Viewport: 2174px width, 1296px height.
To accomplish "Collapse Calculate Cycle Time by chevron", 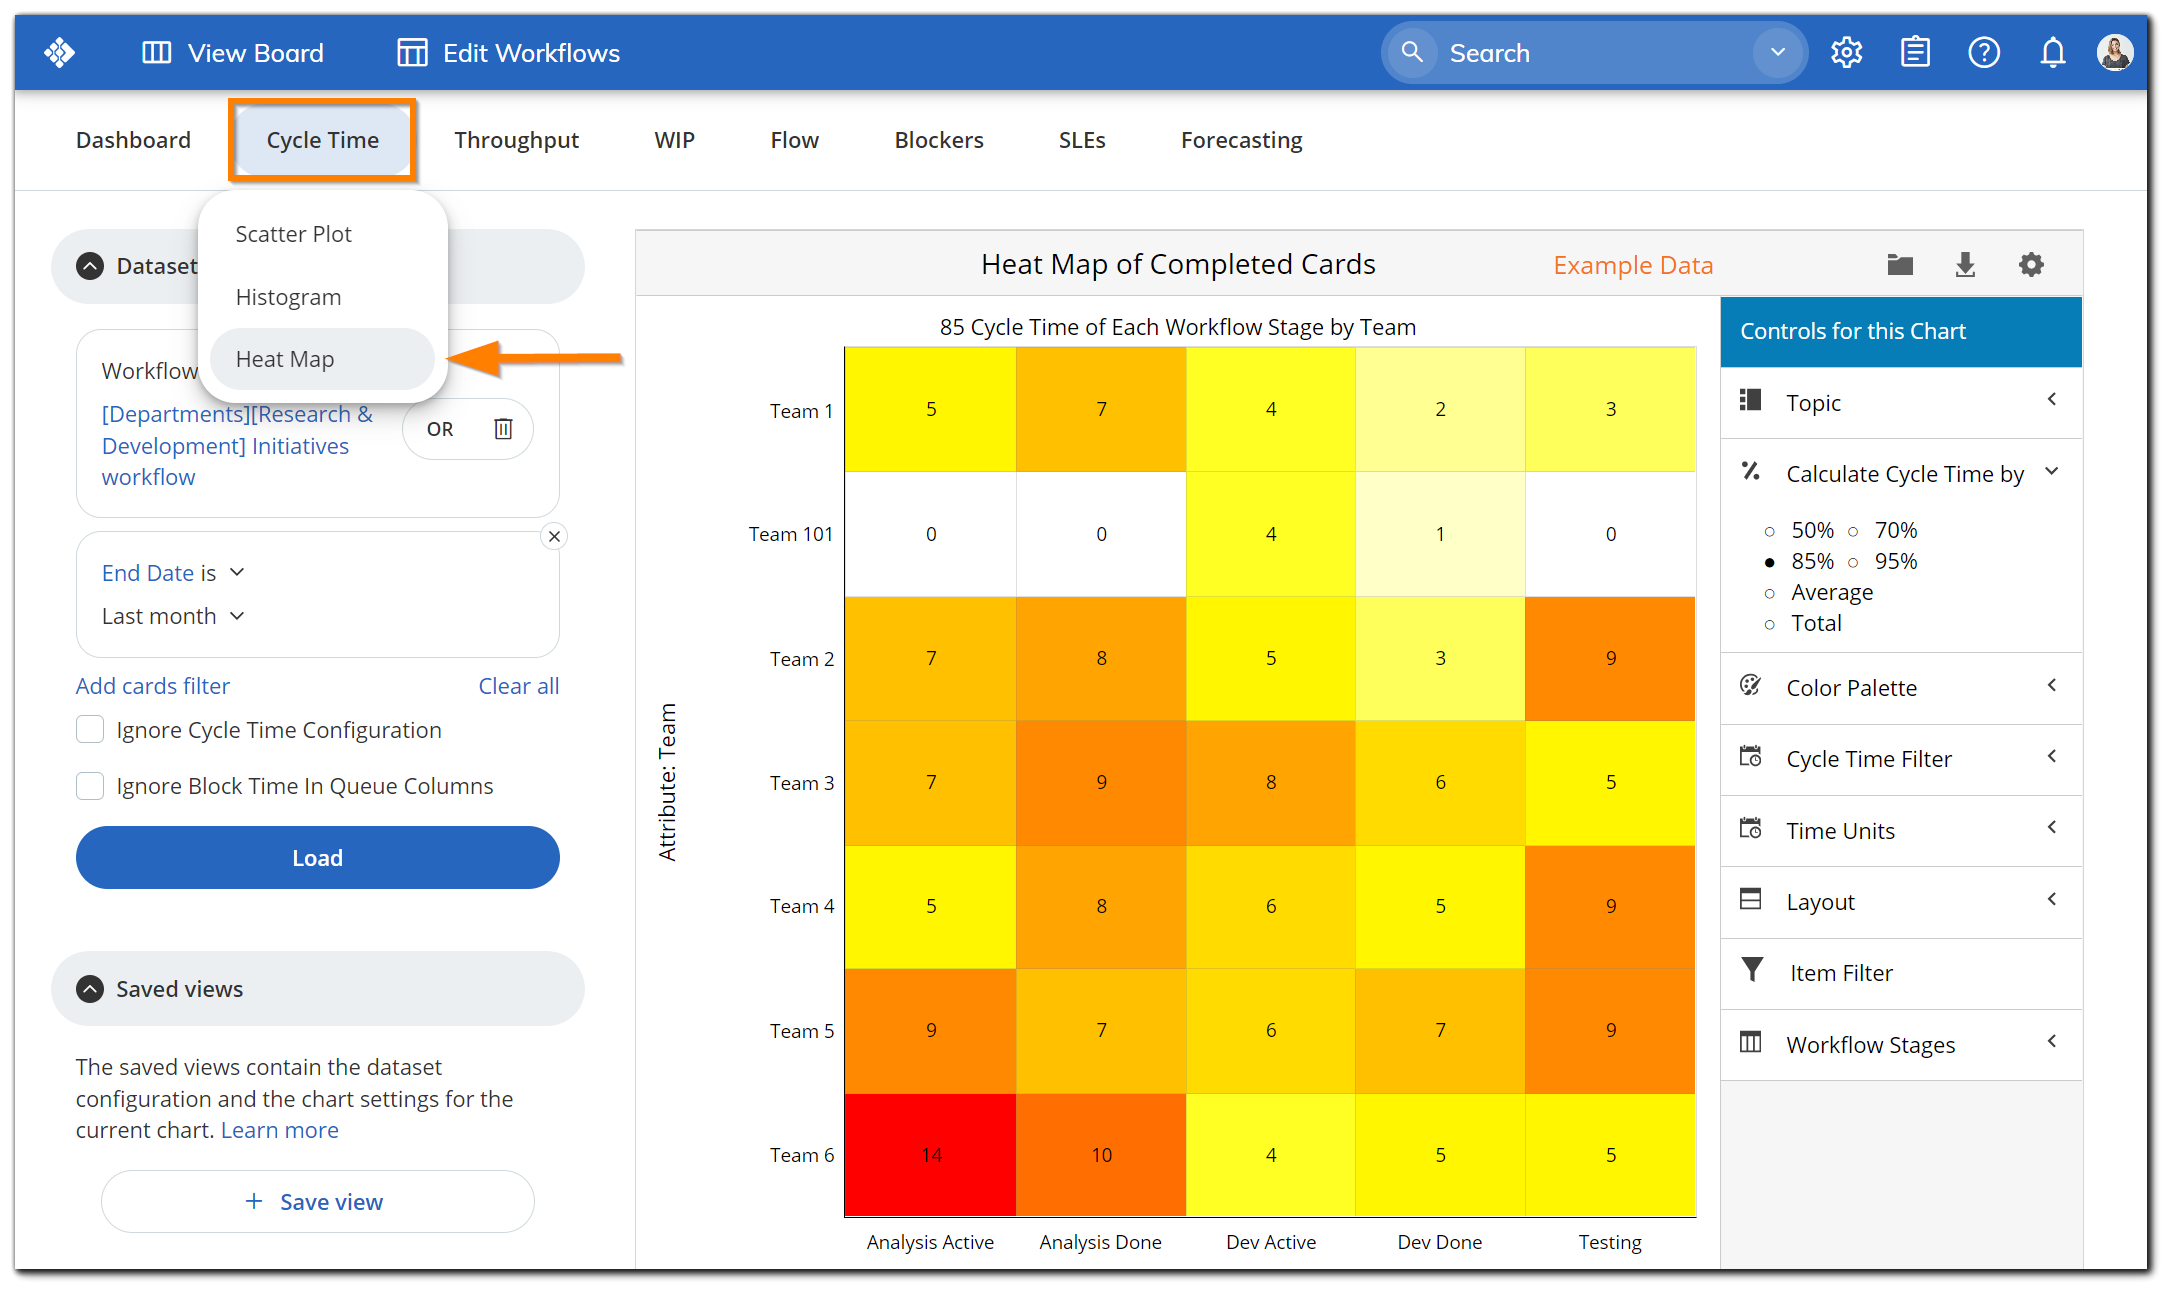I will (2052, 471).
